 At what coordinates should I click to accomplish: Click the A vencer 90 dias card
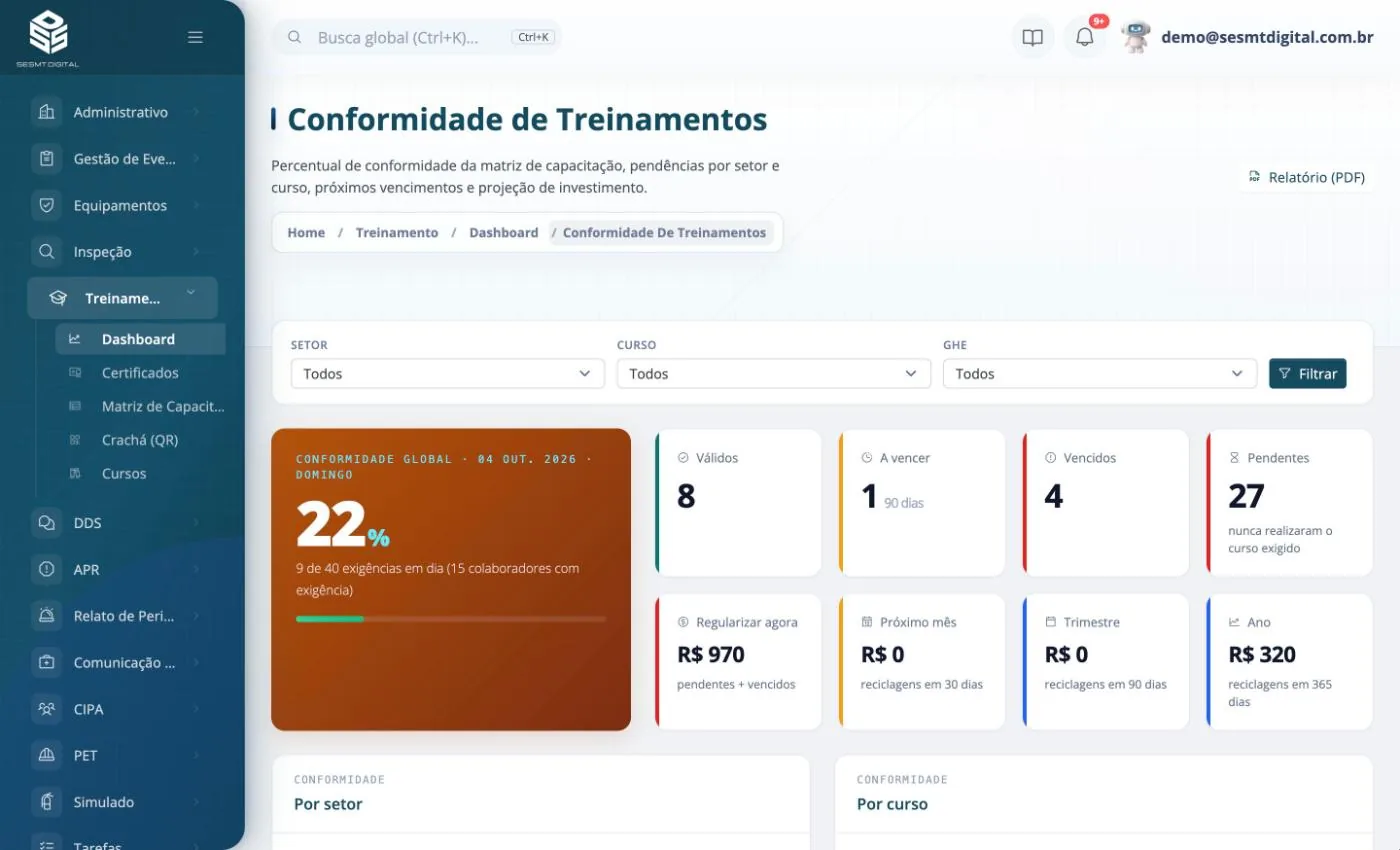(922, 503)
